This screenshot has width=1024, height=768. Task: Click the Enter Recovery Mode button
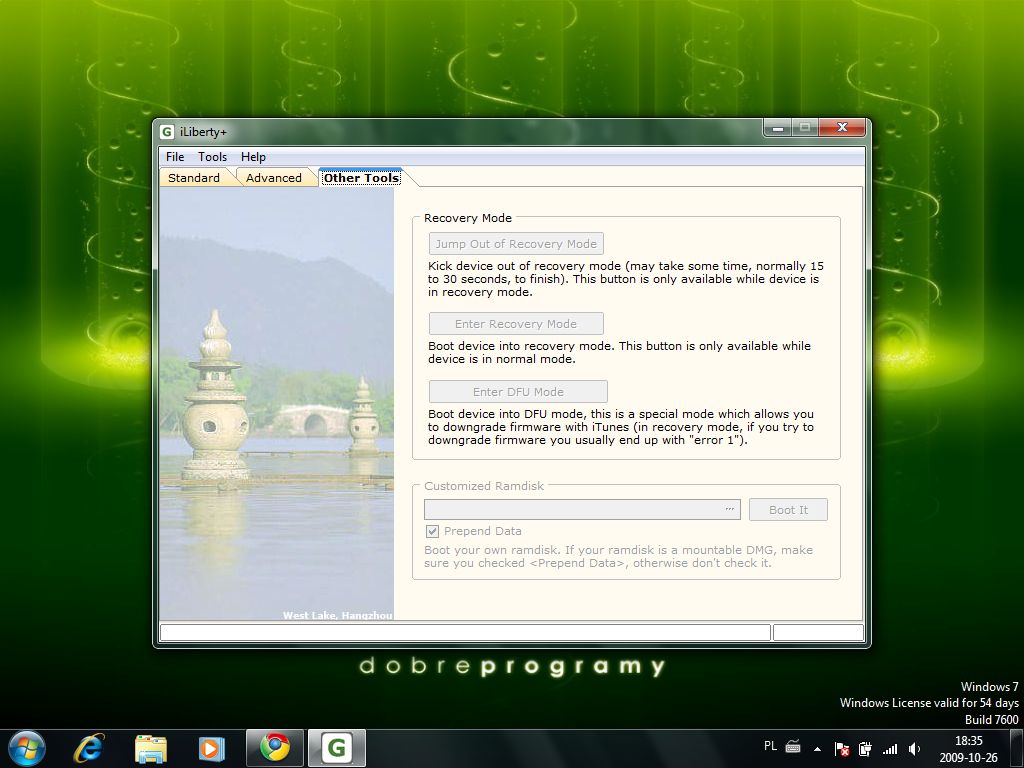coord(516,323)
